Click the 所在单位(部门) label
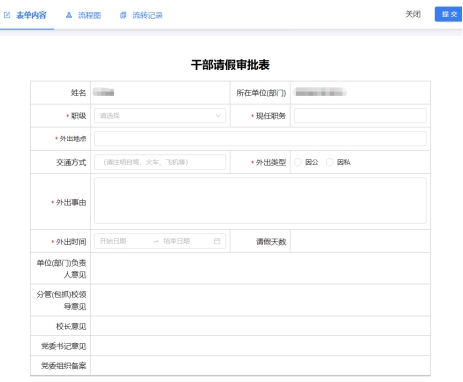 click(x=261, y=93)
